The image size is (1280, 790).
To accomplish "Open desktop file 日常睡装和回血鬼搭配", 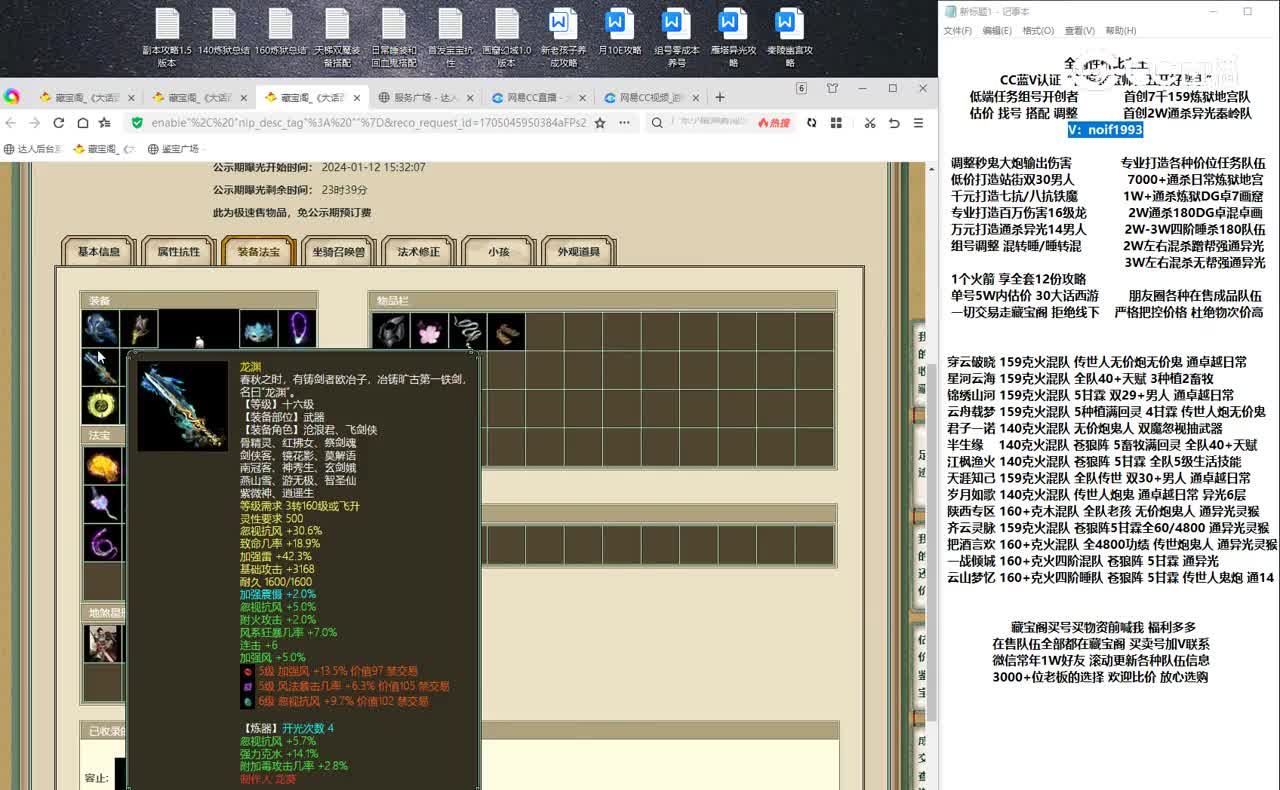I will pyautogui.click(x=394, y=38).
